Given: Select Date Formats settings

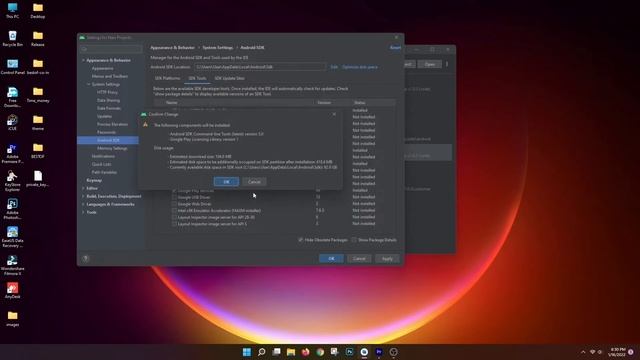Looking at the screenshot, I should tap(109, 108).
